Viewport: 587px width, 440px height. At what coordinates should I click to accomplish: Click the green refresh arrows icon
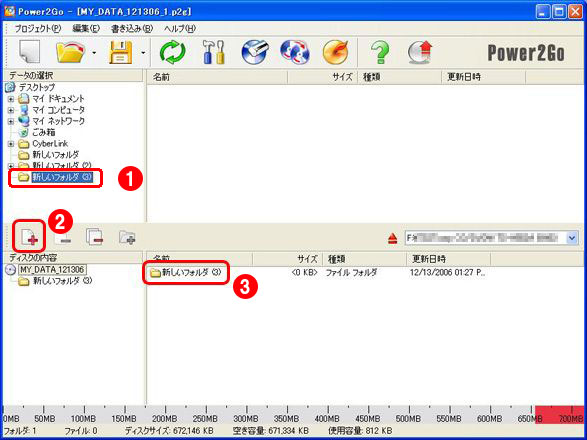[x=173, y=52]
